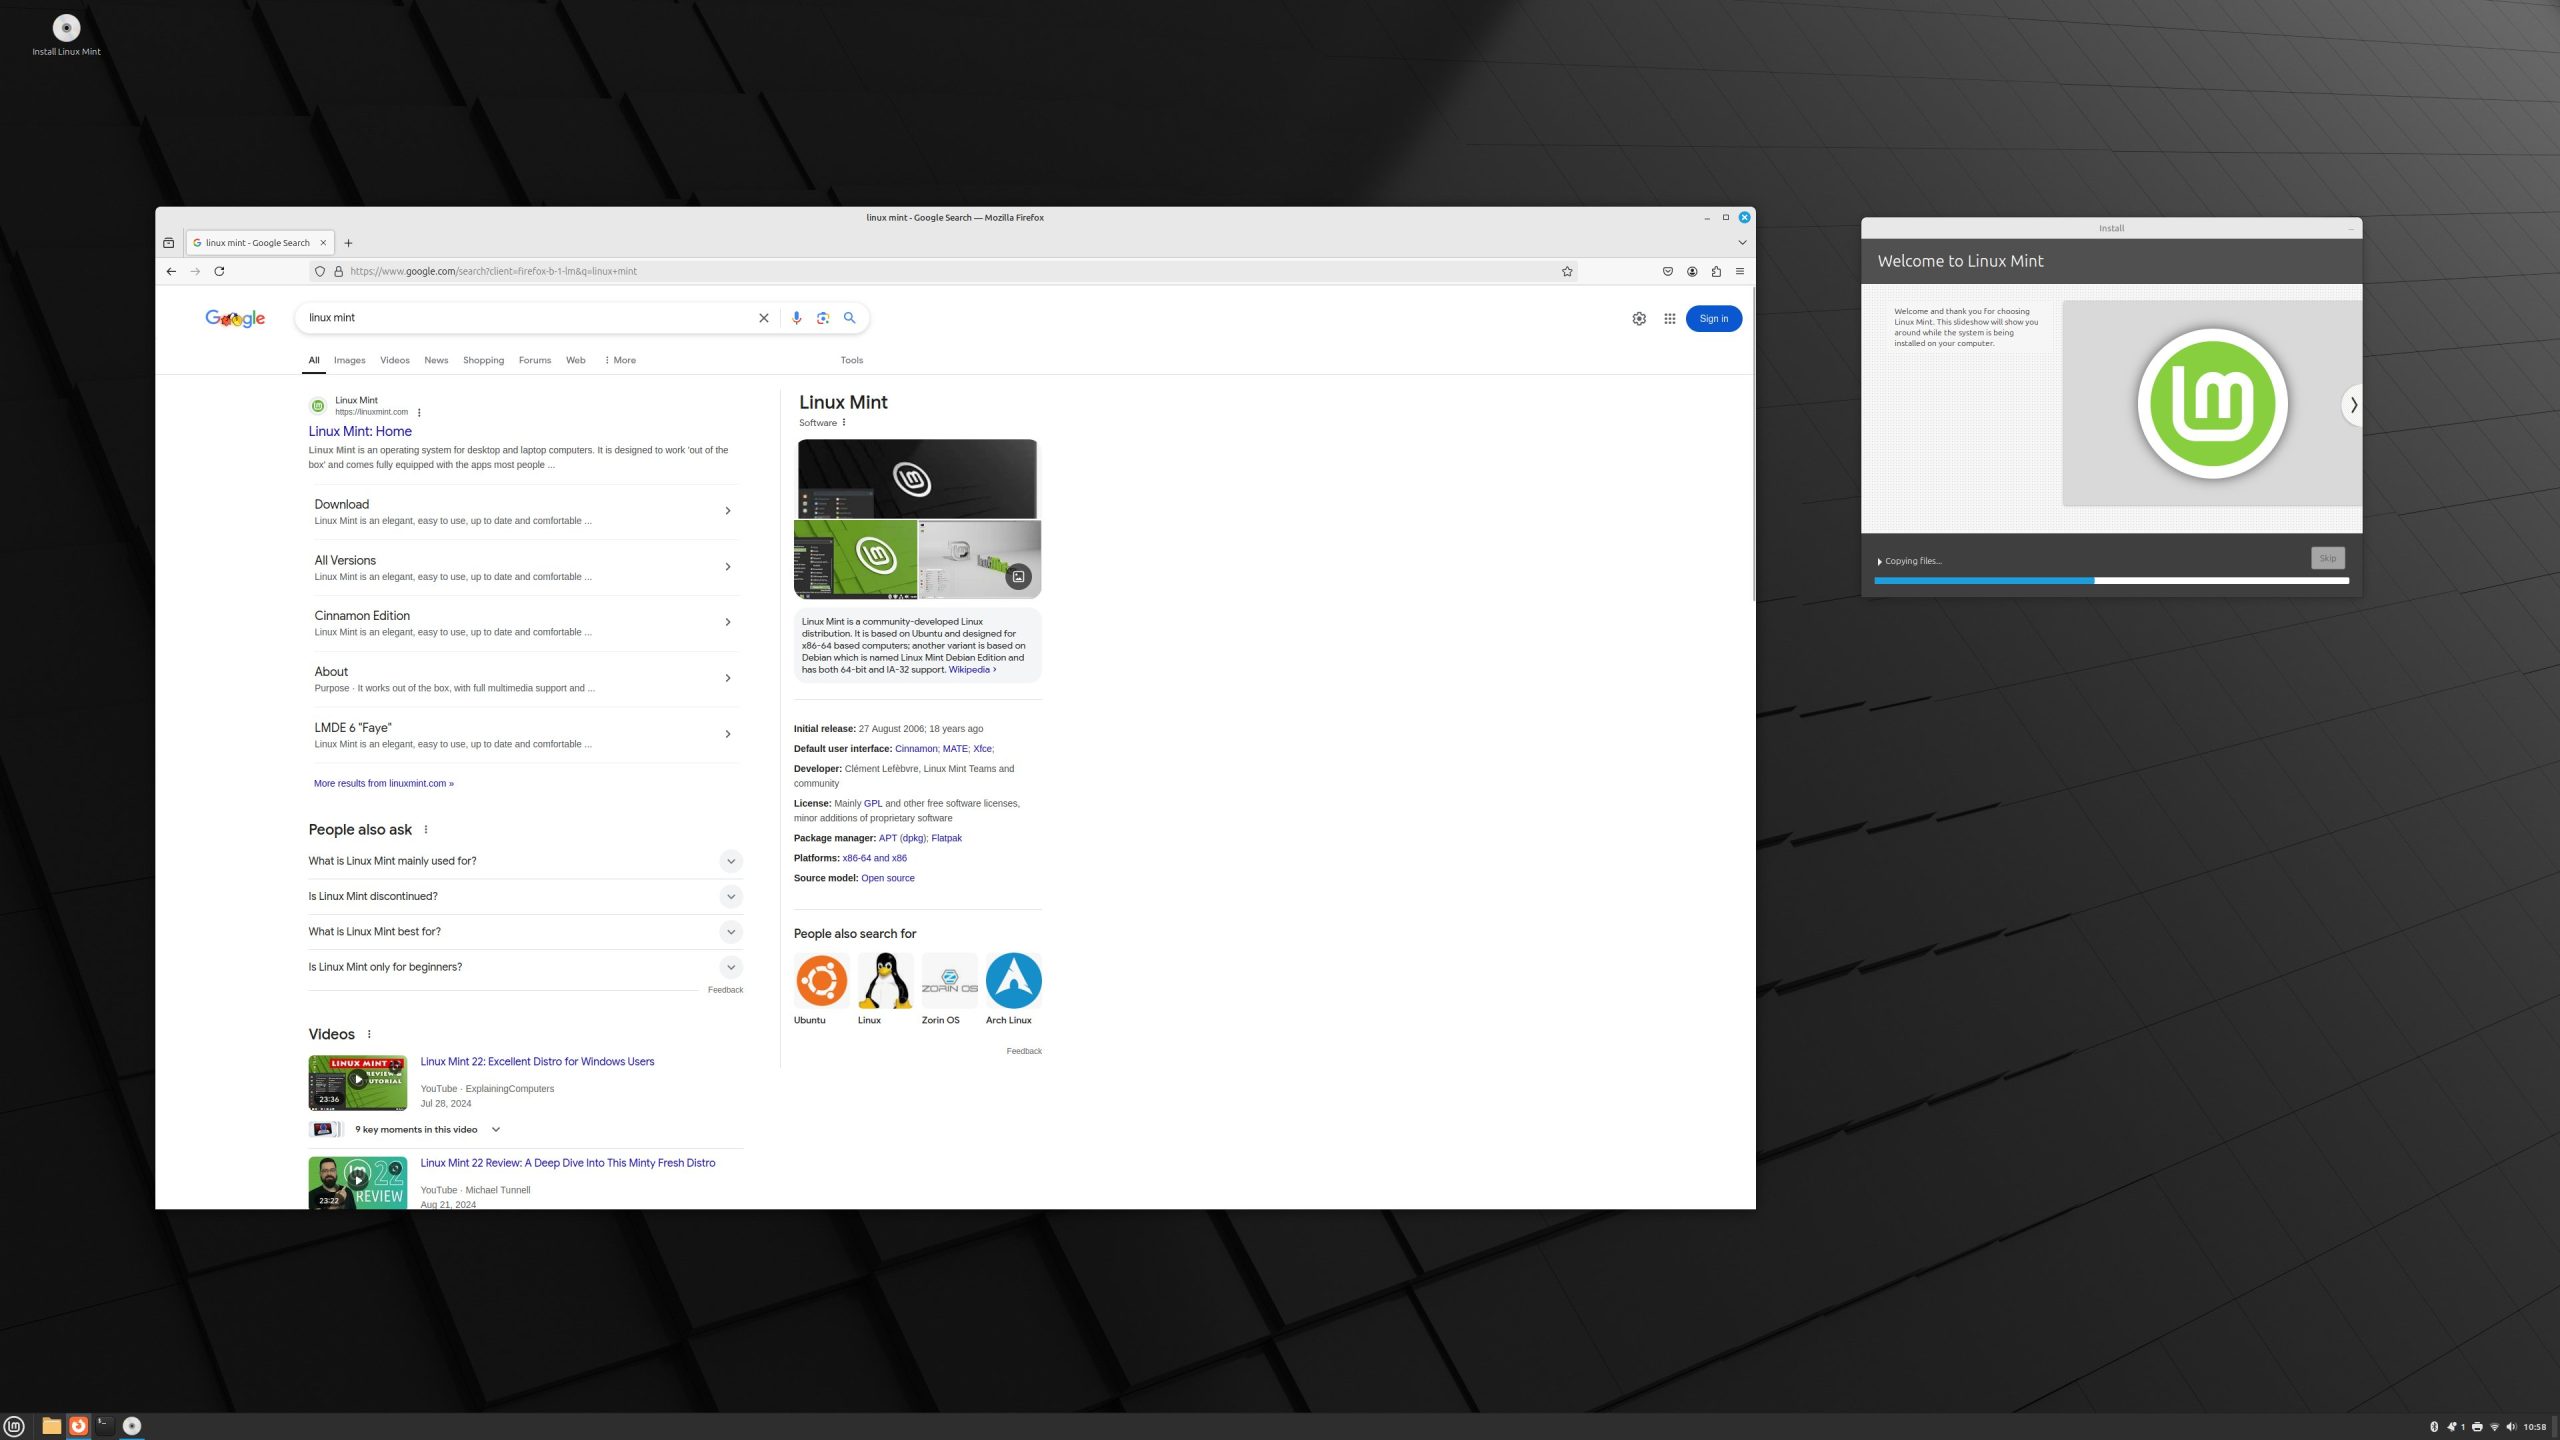Open the Linux Mint start menu
Viewport: 2560px width, 1440px height.
coord(14,1426)
